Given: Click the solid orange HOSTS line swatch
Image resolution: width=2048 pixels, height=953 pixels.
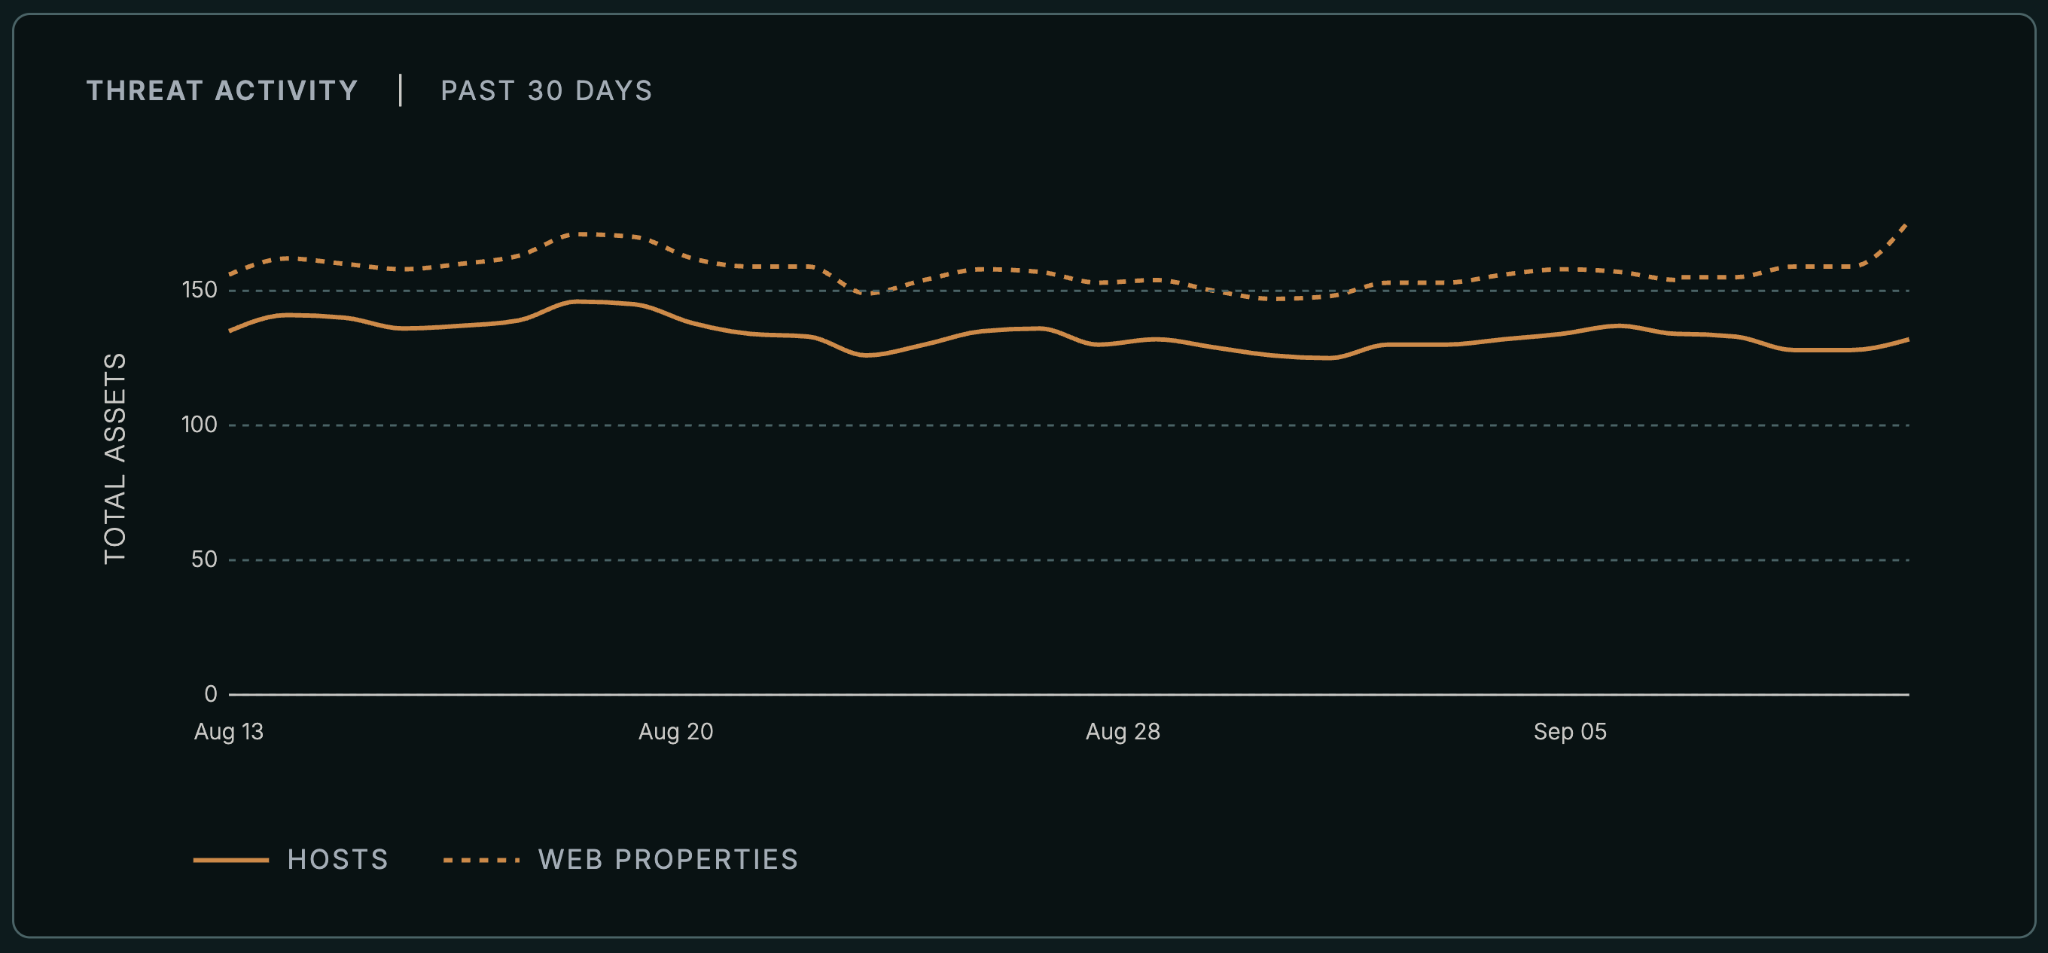Looking at the screenshot, I should (231, 860).
